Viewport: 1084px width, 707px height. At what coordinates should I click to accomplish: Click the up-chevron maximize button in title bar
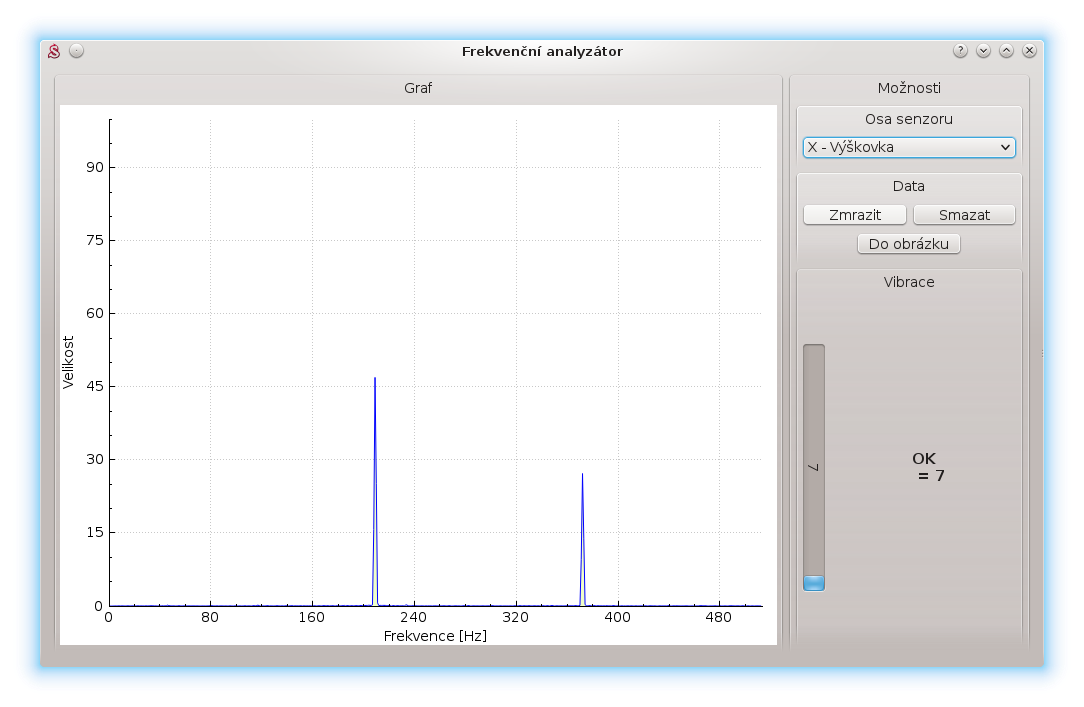(x=1006, y=51)
